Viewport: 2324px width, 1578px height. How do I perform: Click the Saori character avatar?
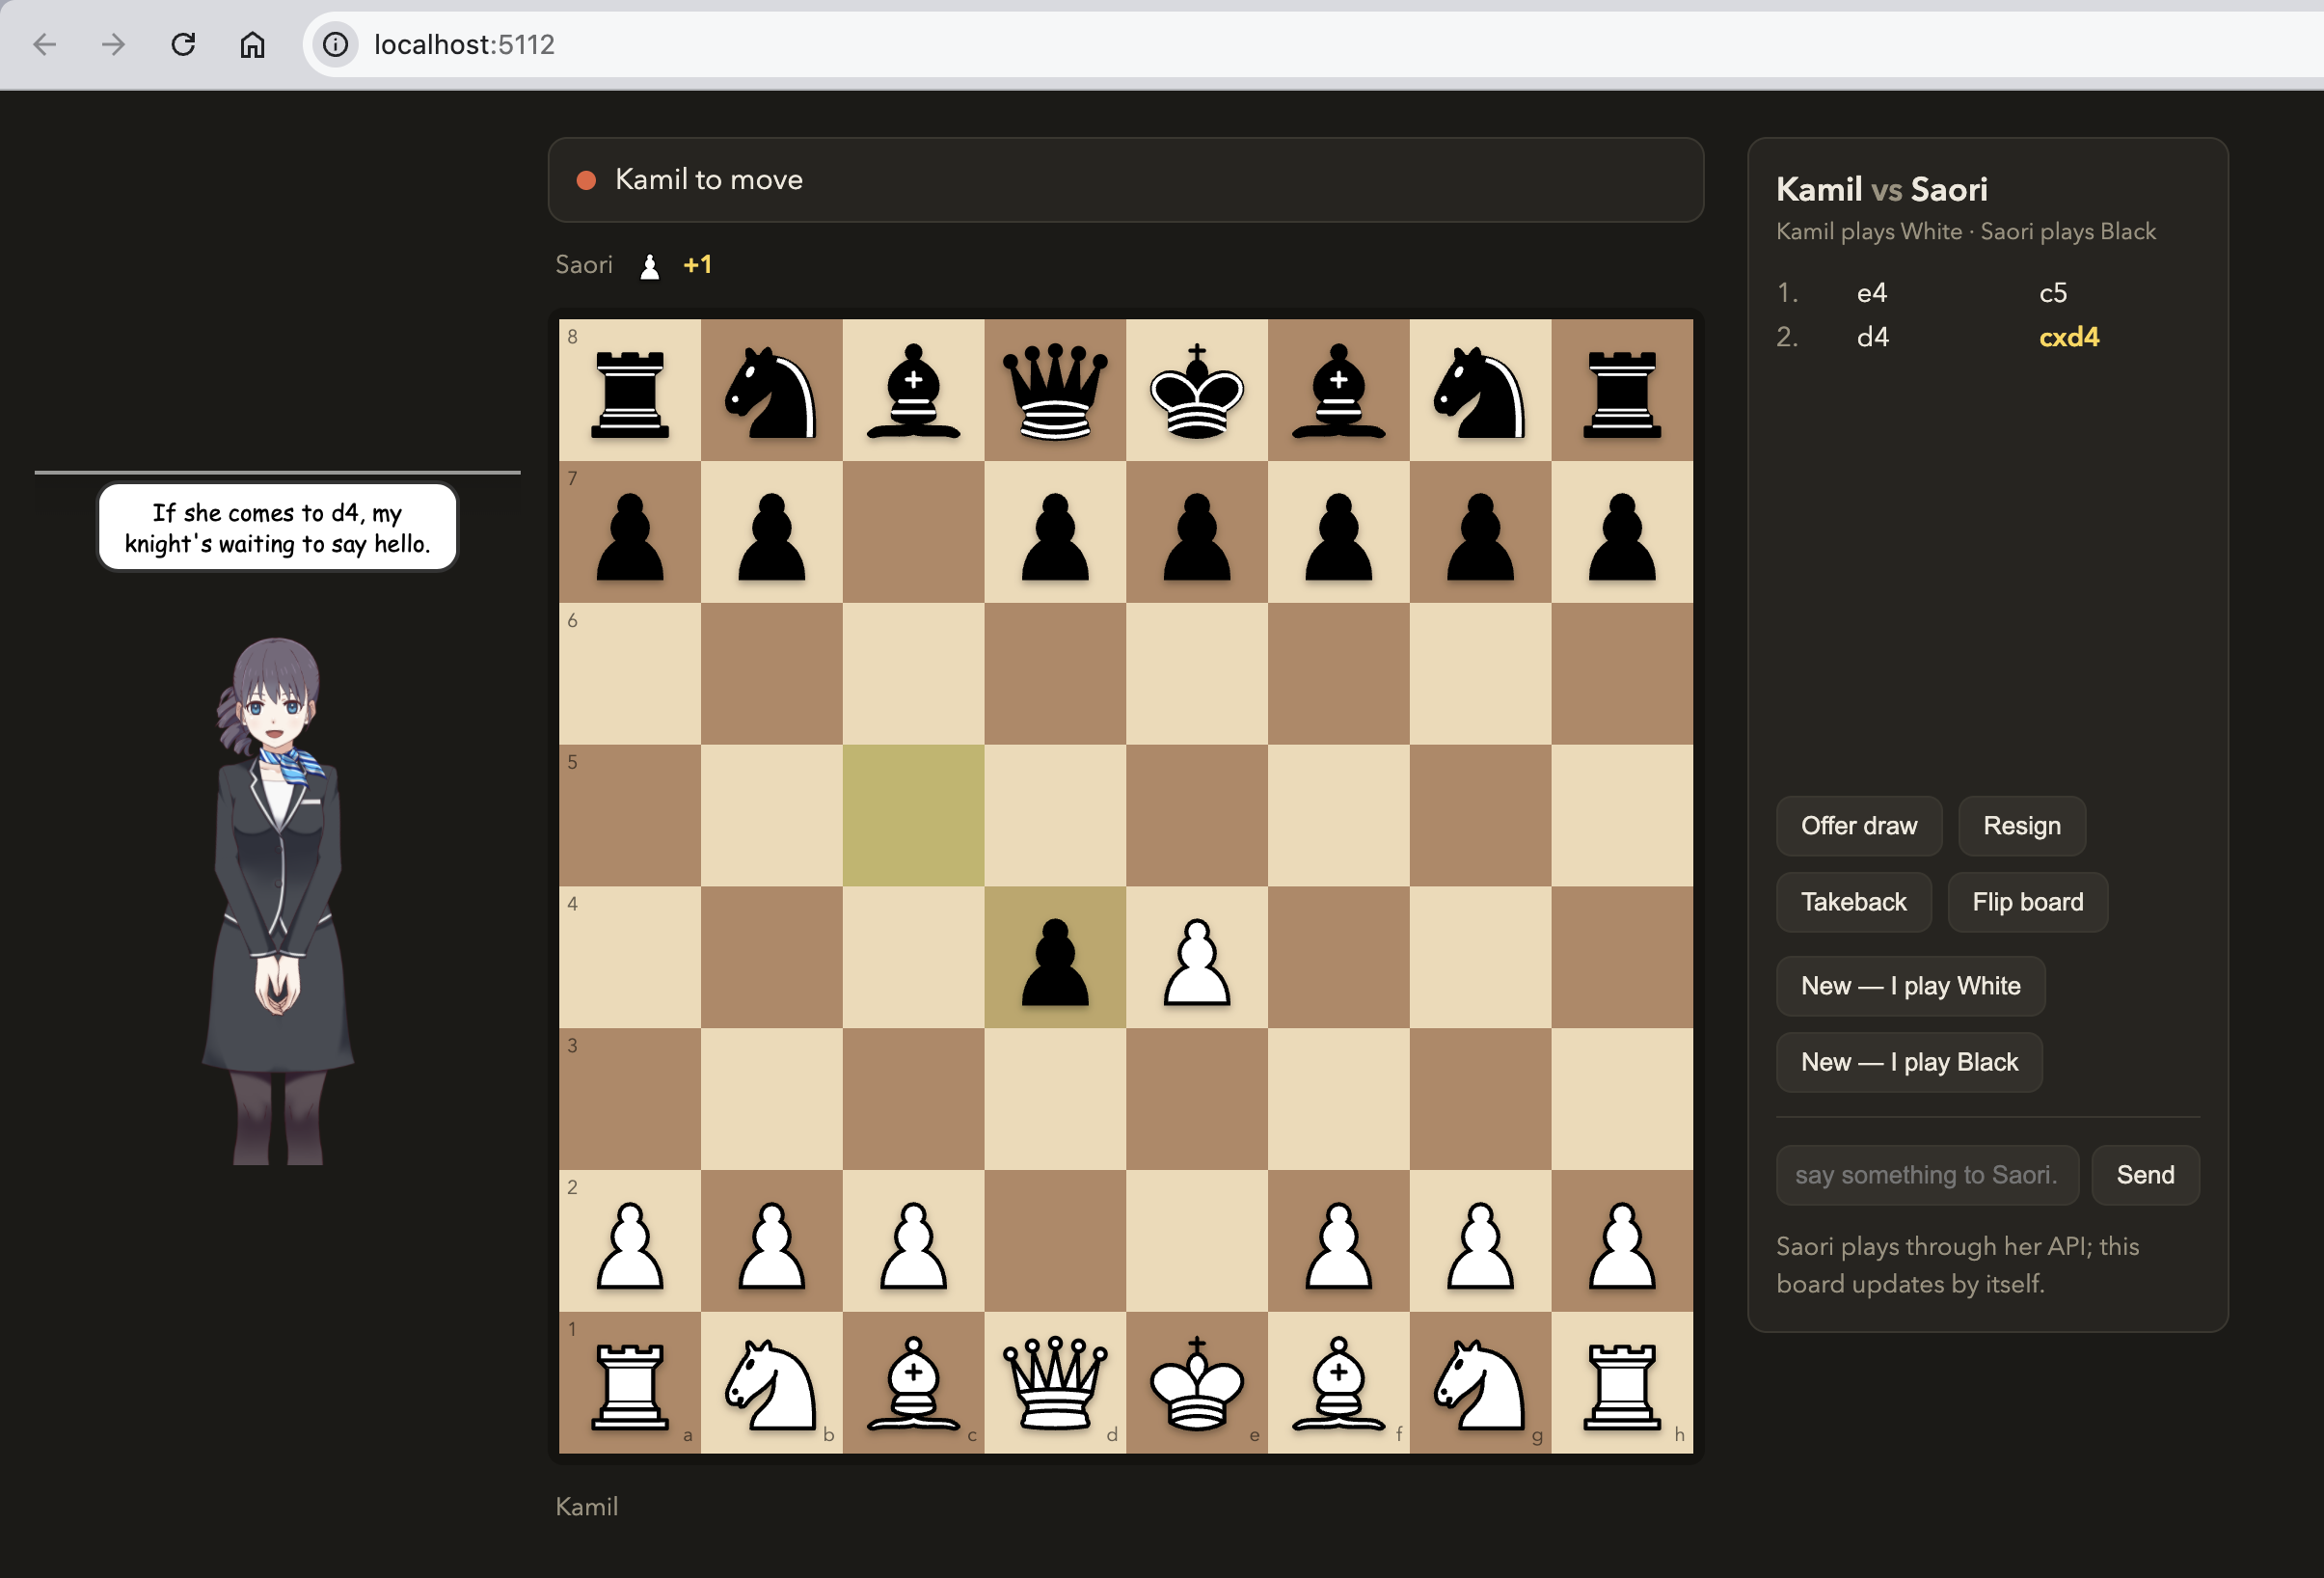click(277, 901)
